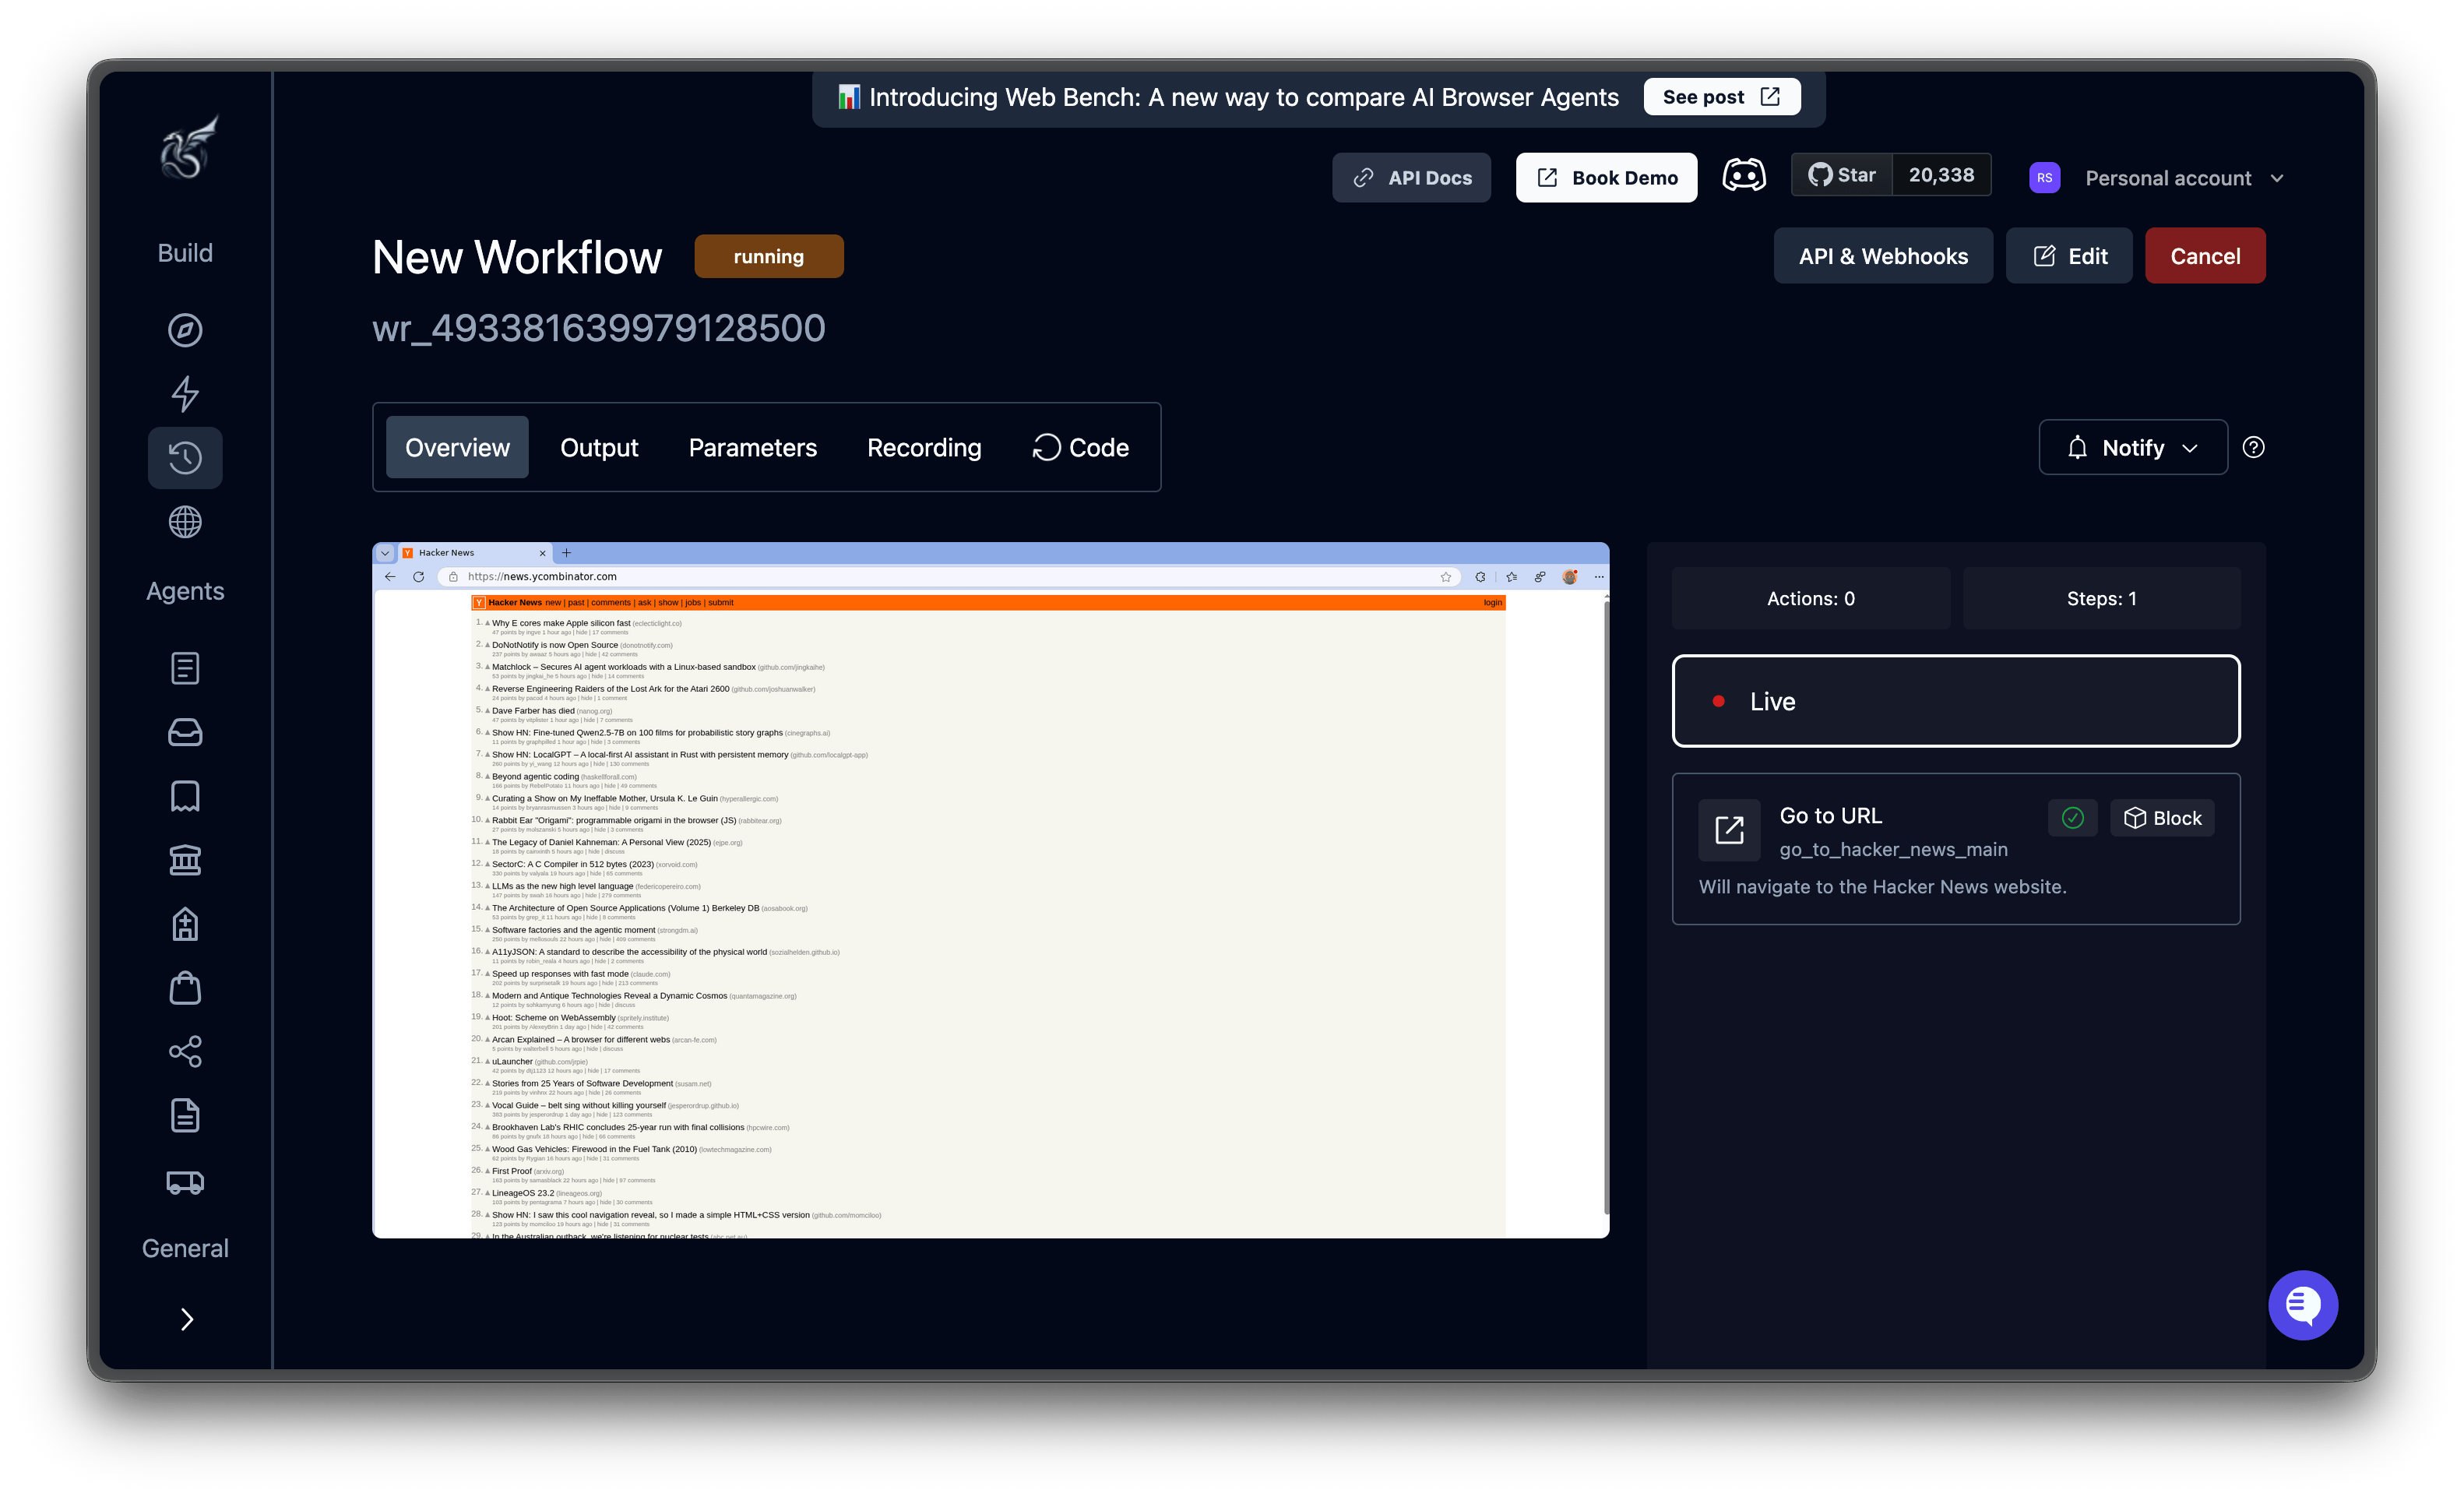Open the chat support bubble
The image size is (2464, 1497).
point(2303,1305)
